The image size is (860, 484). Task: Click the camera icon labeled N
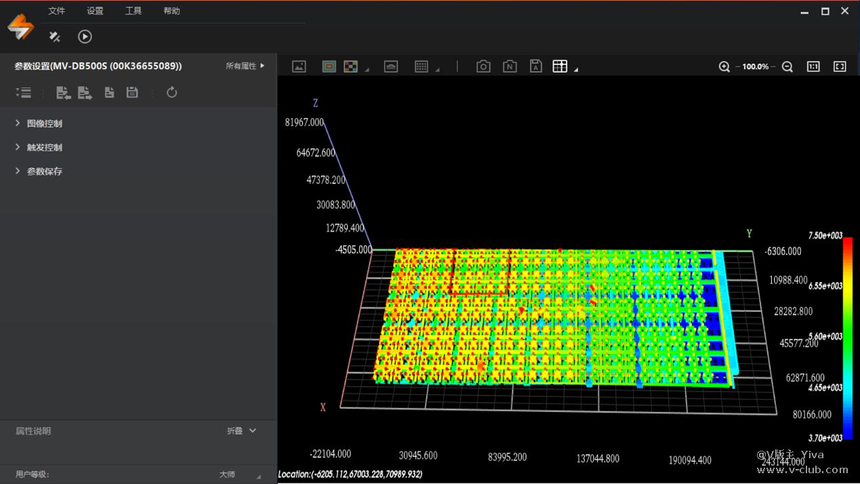click(x=510, y=66)
